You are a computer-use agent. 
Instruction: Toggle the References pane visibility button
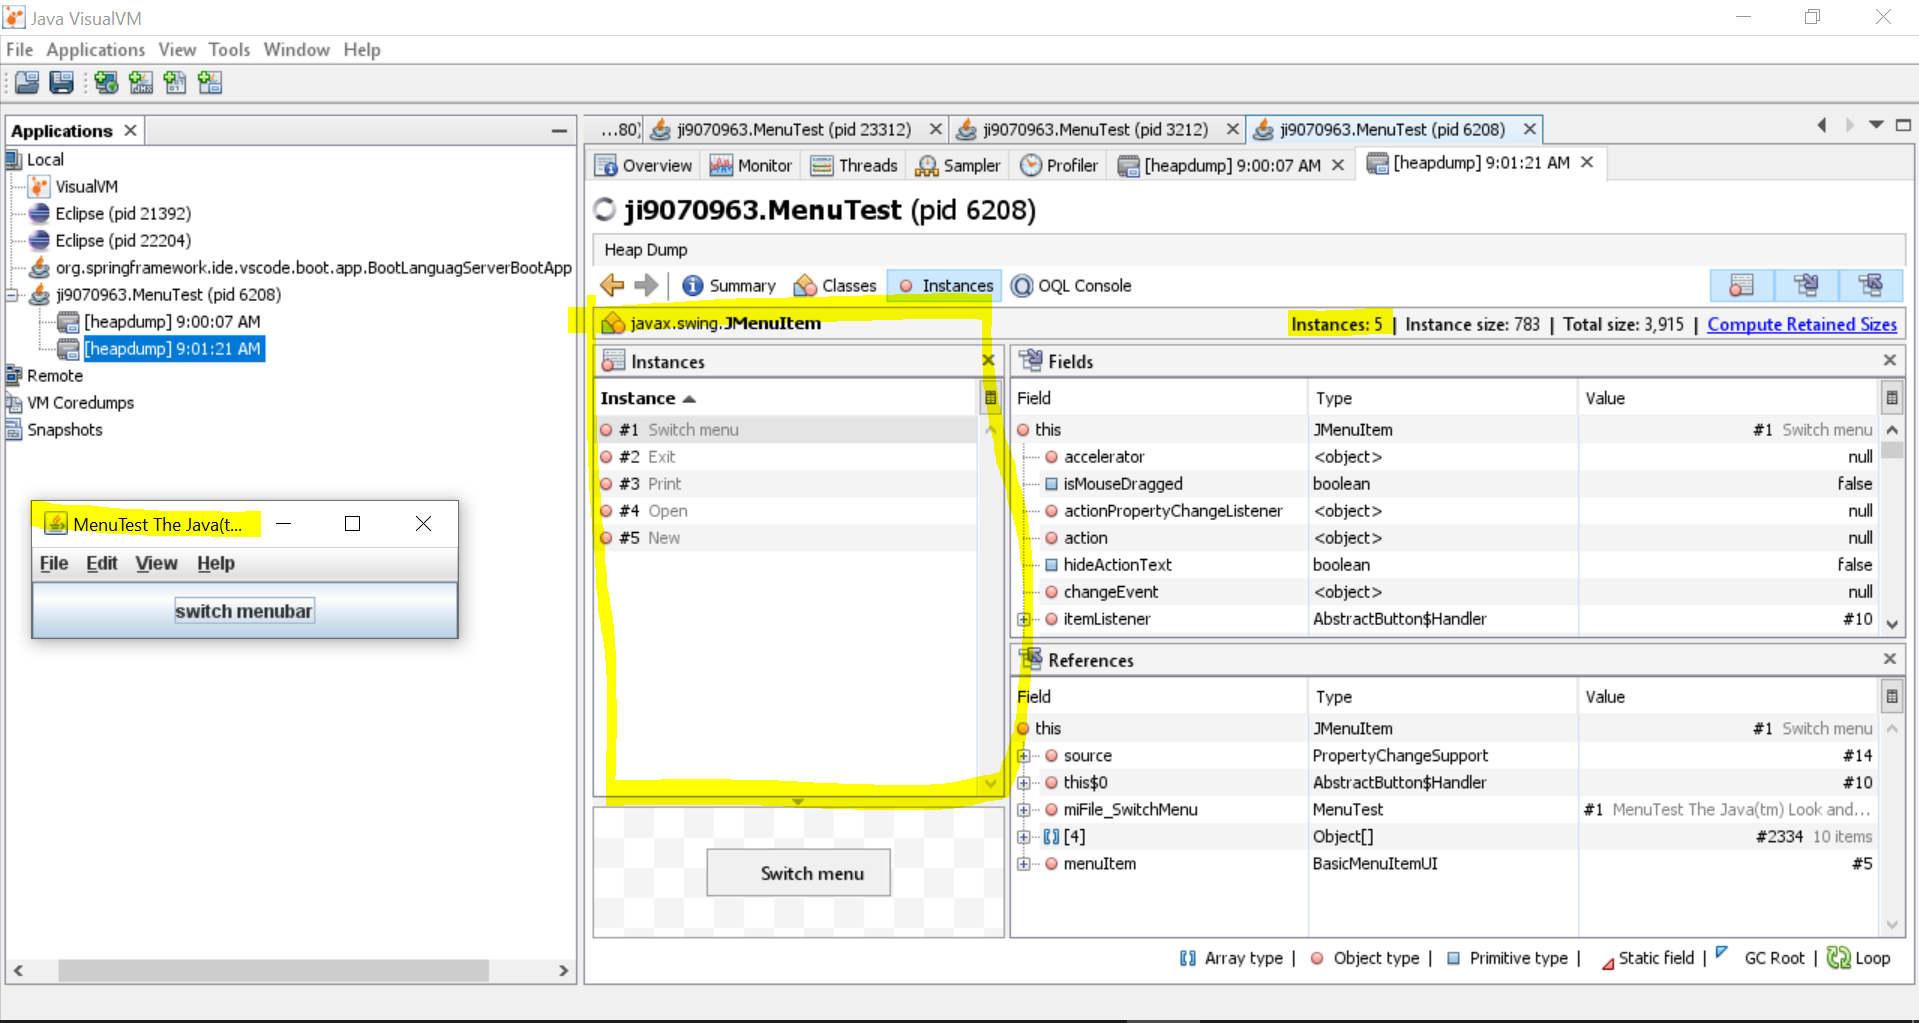pyautogui.click(x=1870, y=286)
